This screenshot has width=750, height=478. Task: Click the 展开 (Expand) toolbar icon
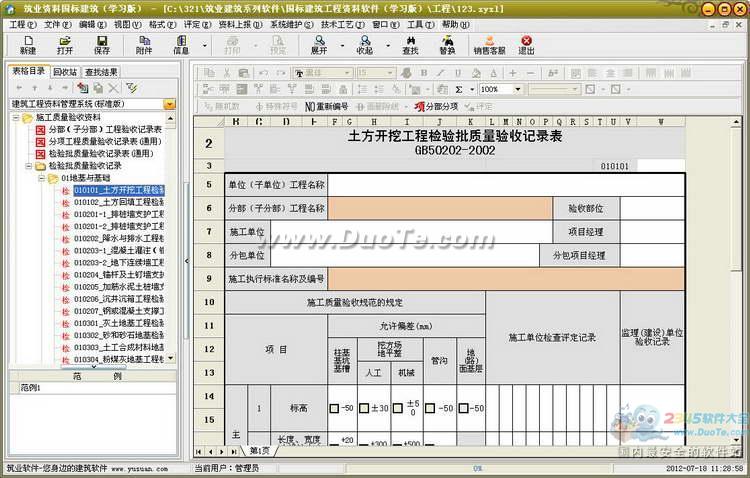[319, 45]
